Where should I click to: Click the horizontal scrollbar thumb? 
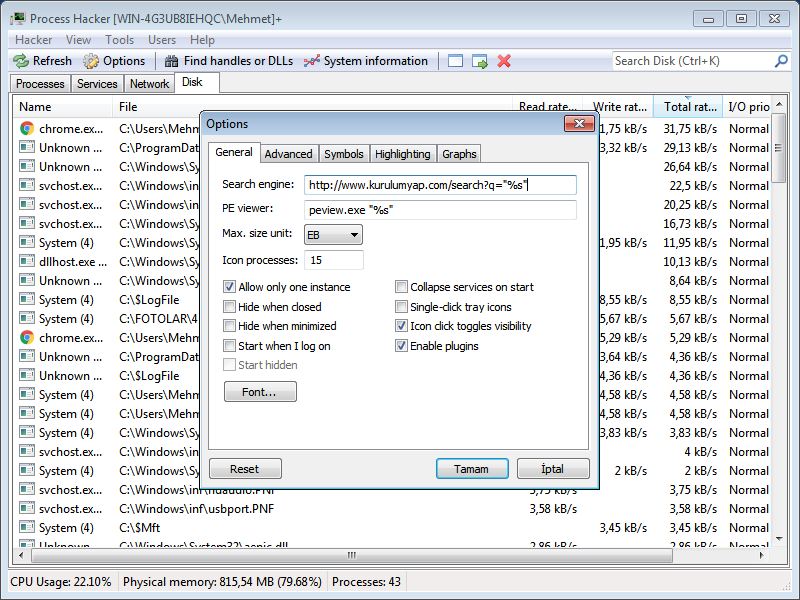[x=352, y=555]
